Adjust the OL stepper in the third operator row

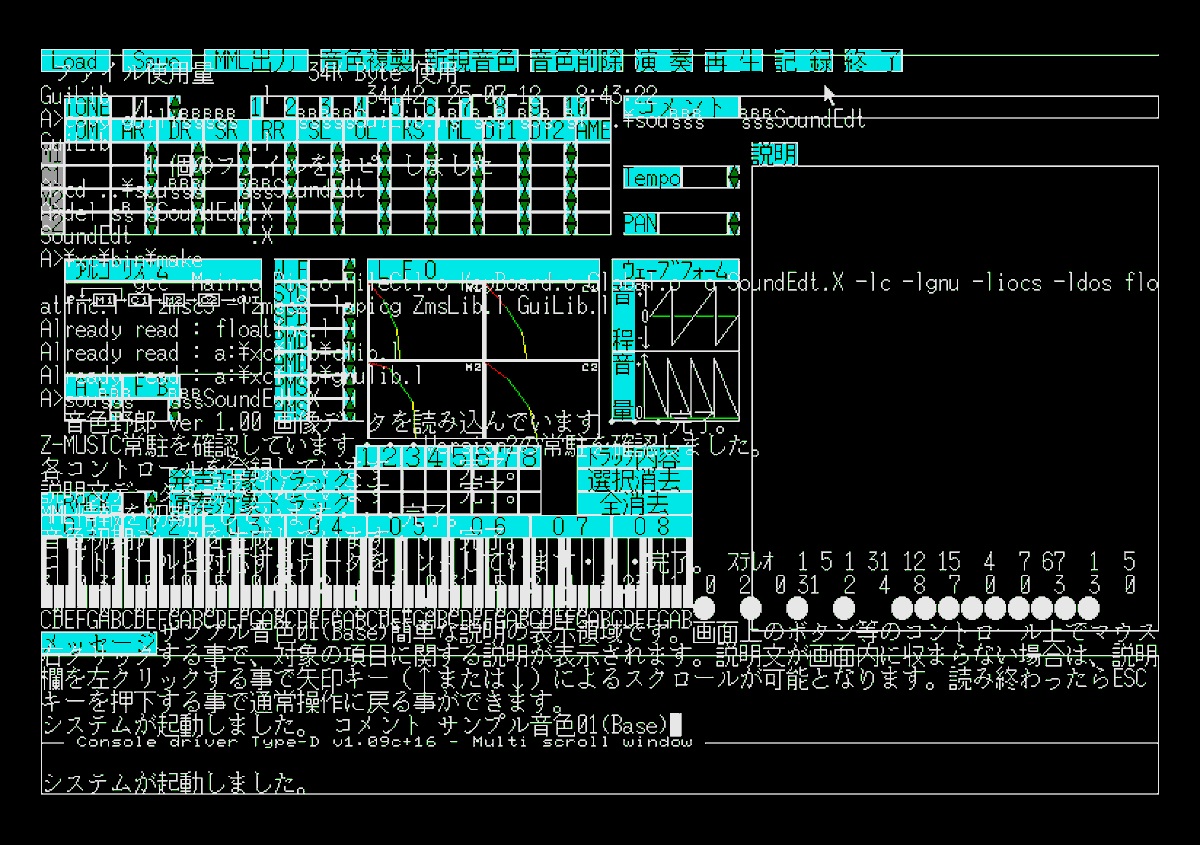tap(384, 199)
